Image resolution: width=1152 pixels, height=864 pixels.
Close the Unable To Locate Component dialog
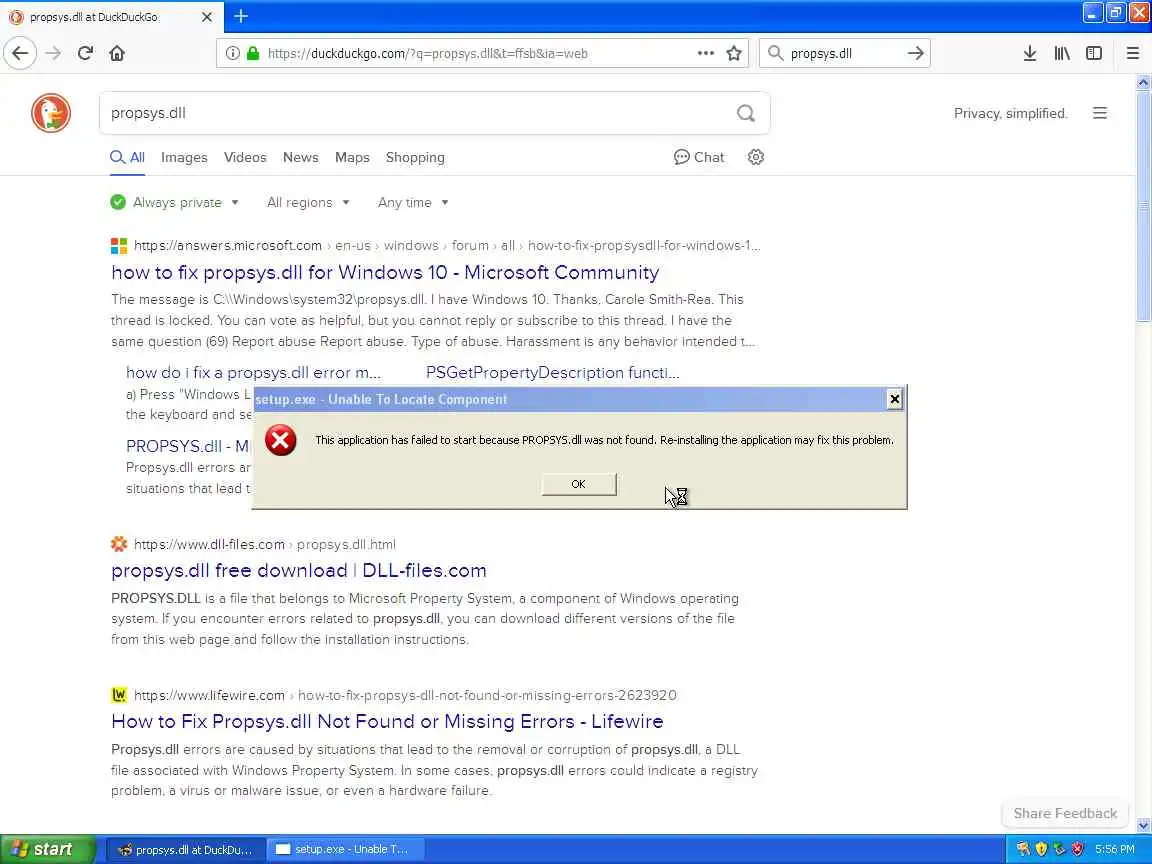894,399
